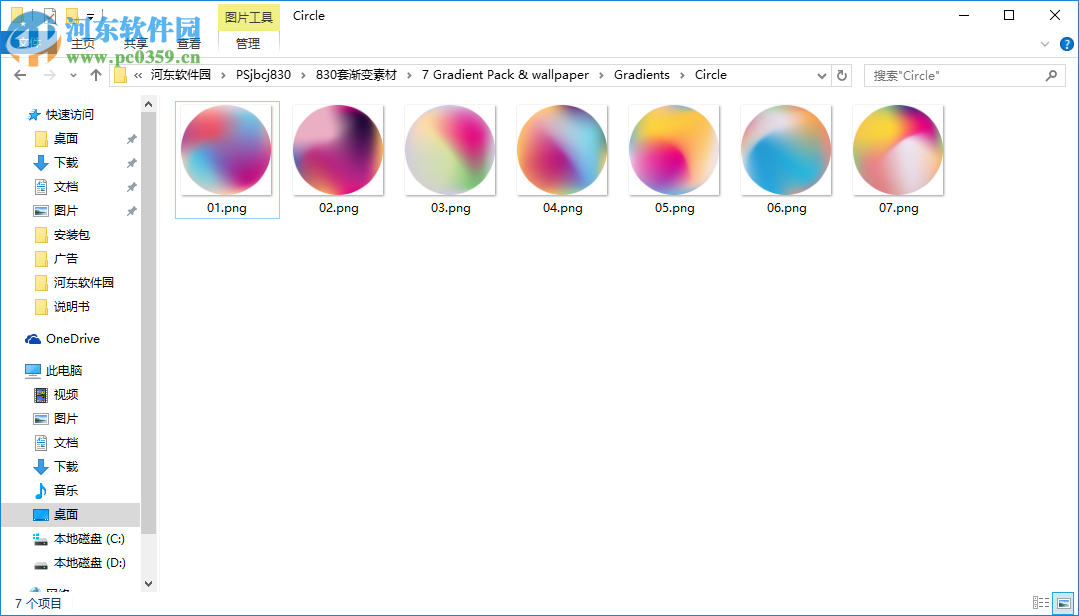Go back with the left arrow button

20,75
